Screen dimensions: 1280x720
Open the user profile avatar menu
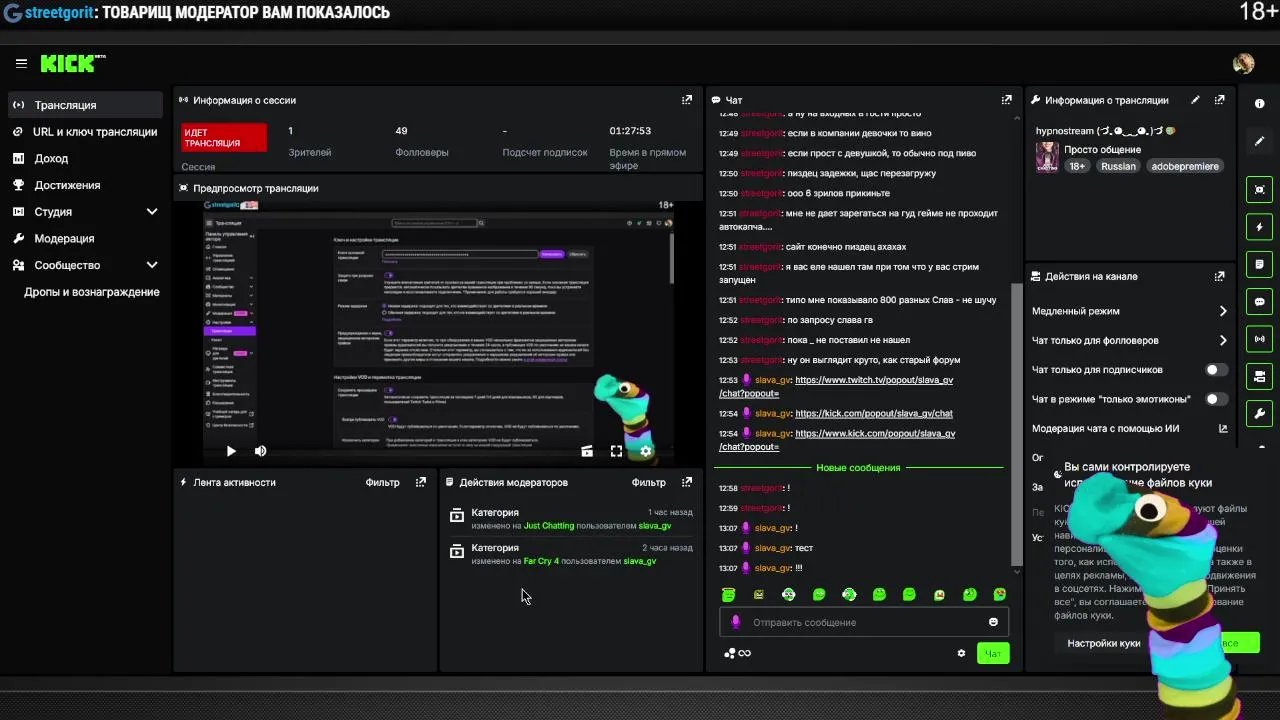click(x=1243, y=63)
